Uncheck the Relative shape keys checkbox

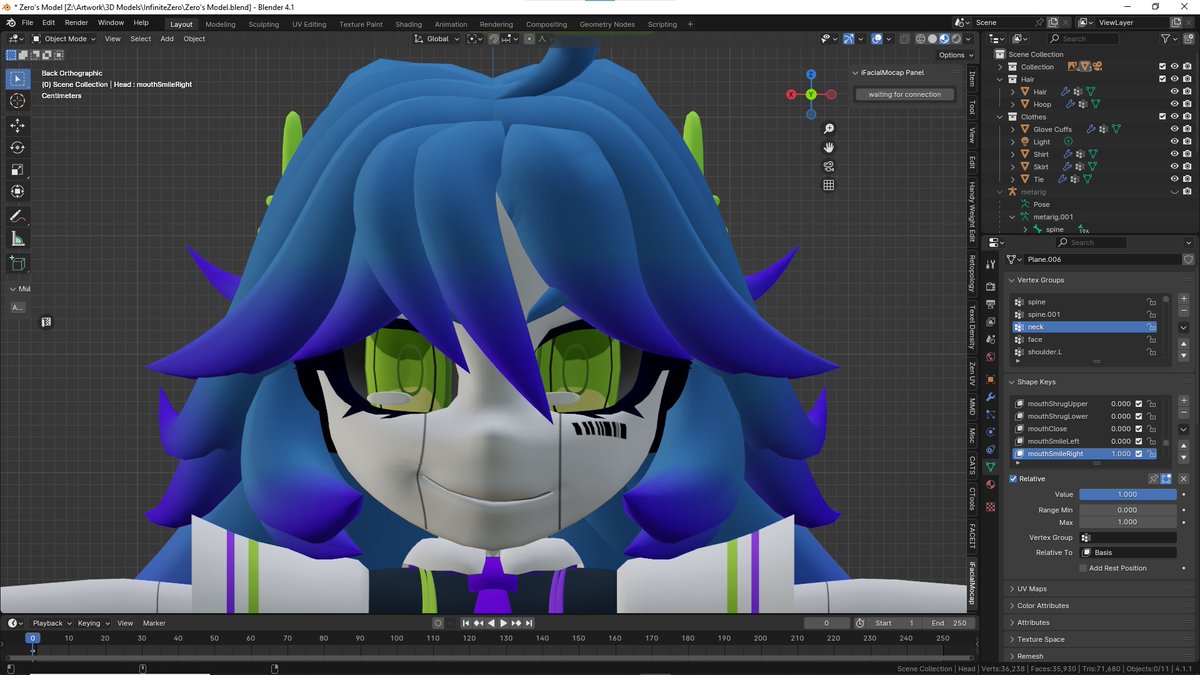pos(1013,479)
